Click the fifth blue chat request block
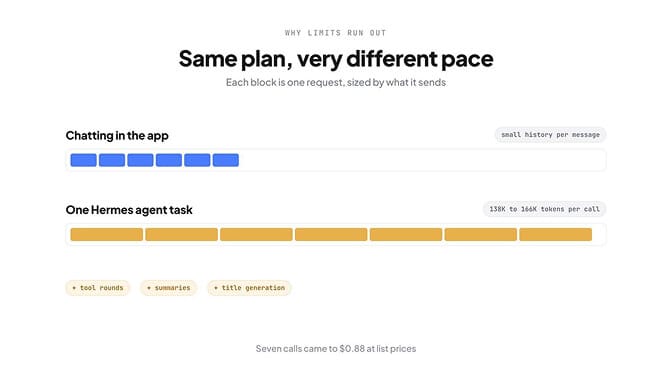Viewport: 672px width, 378px height. click(197, 160)
